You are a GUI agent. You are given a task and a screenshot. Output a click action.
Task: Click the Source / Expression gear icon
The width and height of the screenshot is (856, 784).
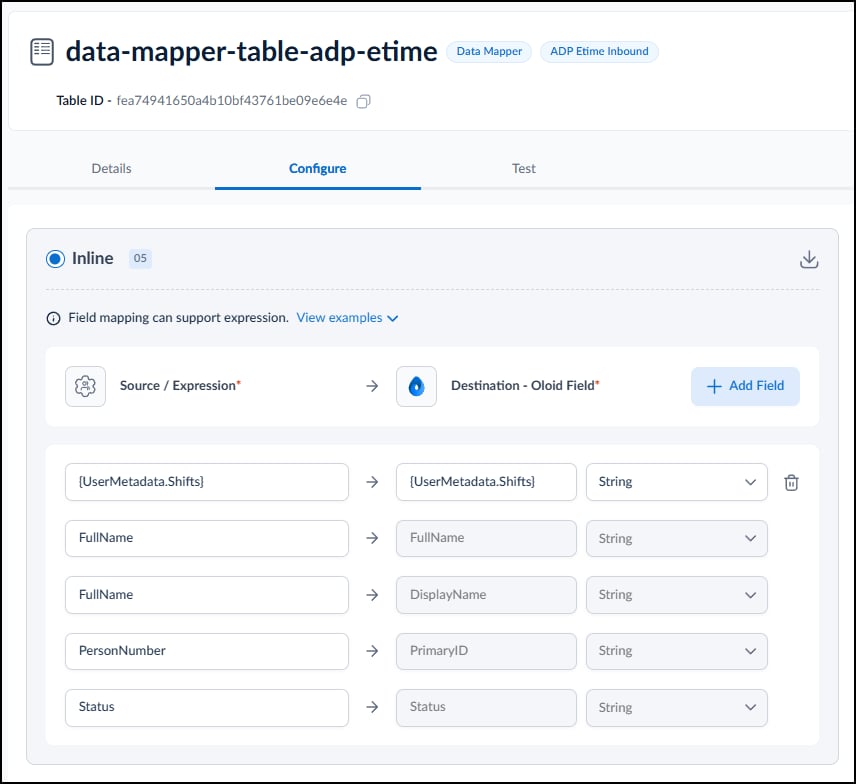(85, 386)
